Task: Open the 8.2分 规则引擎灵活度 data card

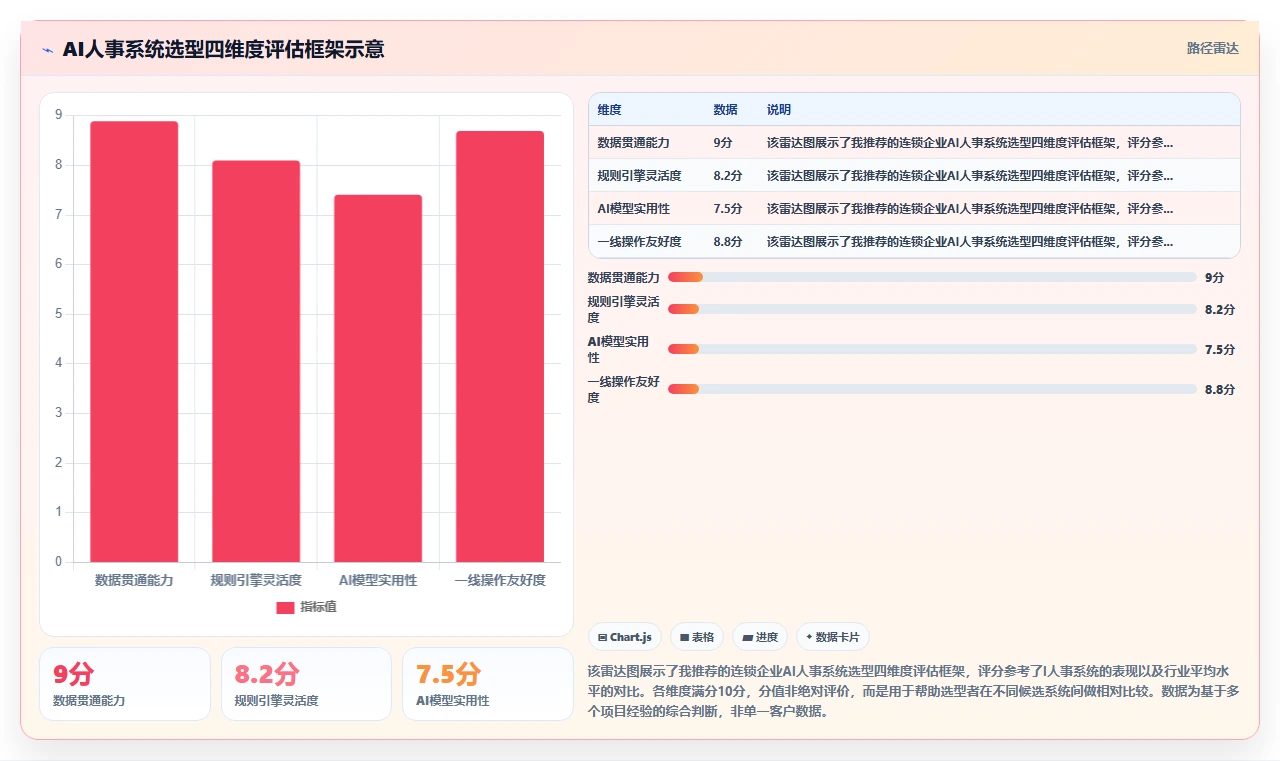Action: pyautogui.click(x=306, y=684)
